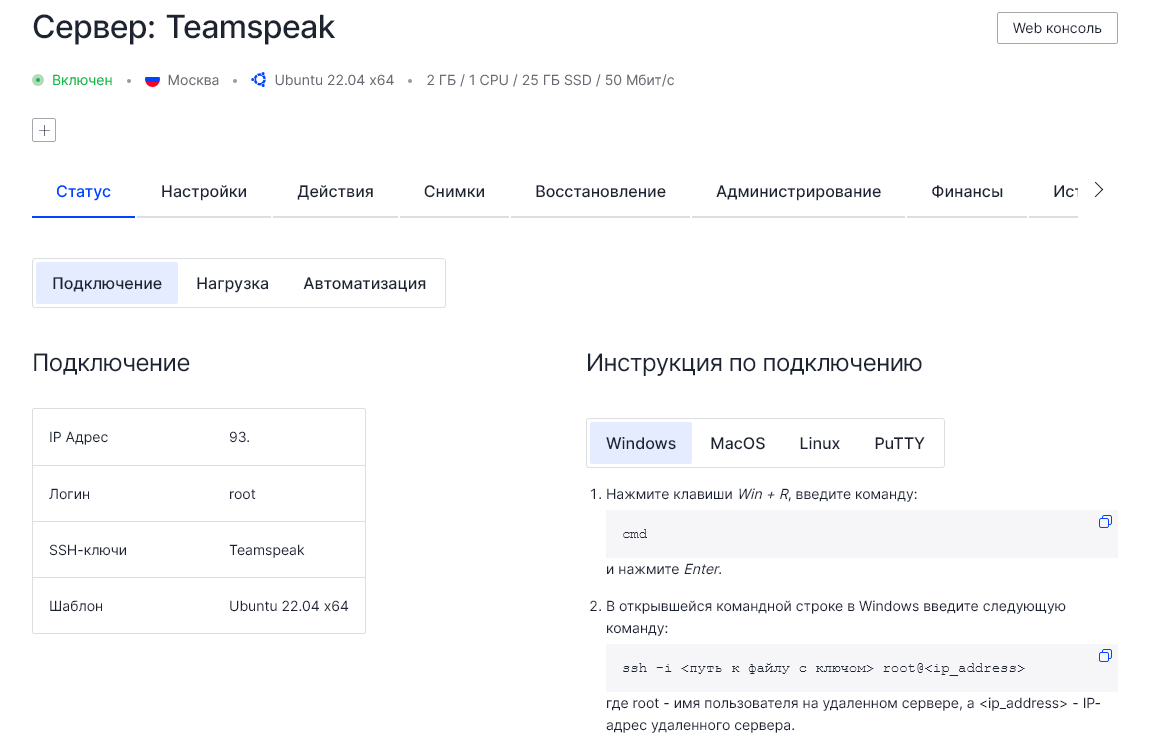Click the plus icon to add tag
Viewport: 1149px width, 746px height.
44,130
